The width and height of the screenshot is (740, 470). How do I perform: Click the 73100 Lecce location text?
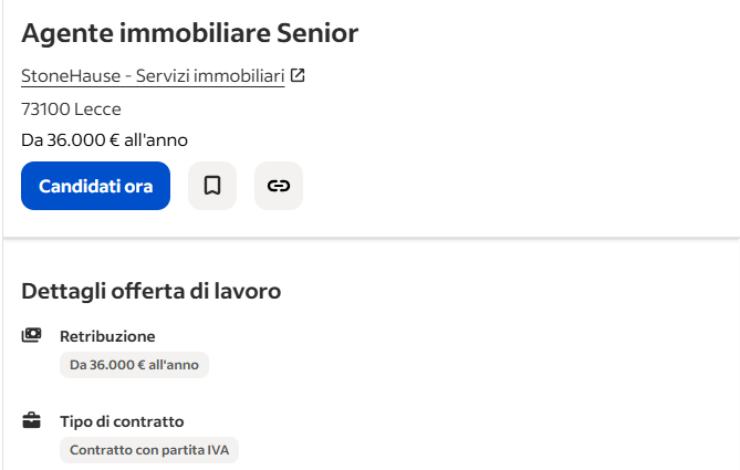[71, 108]
